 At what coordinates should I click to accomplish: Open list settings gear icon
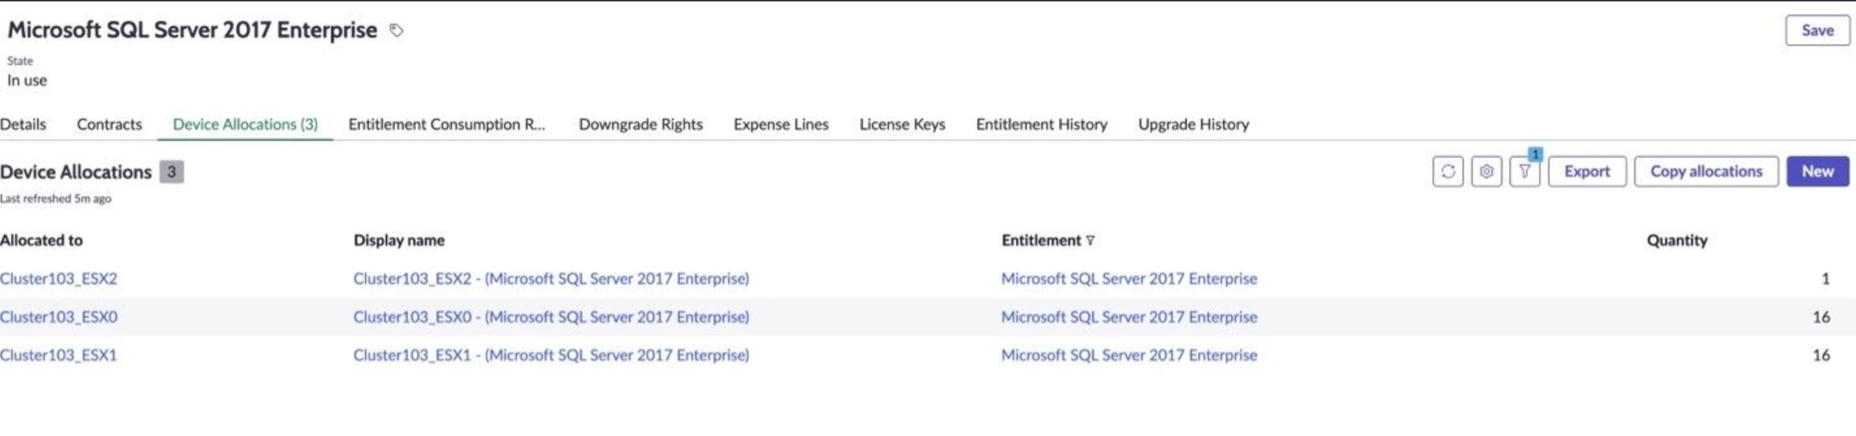(1486, 171)
